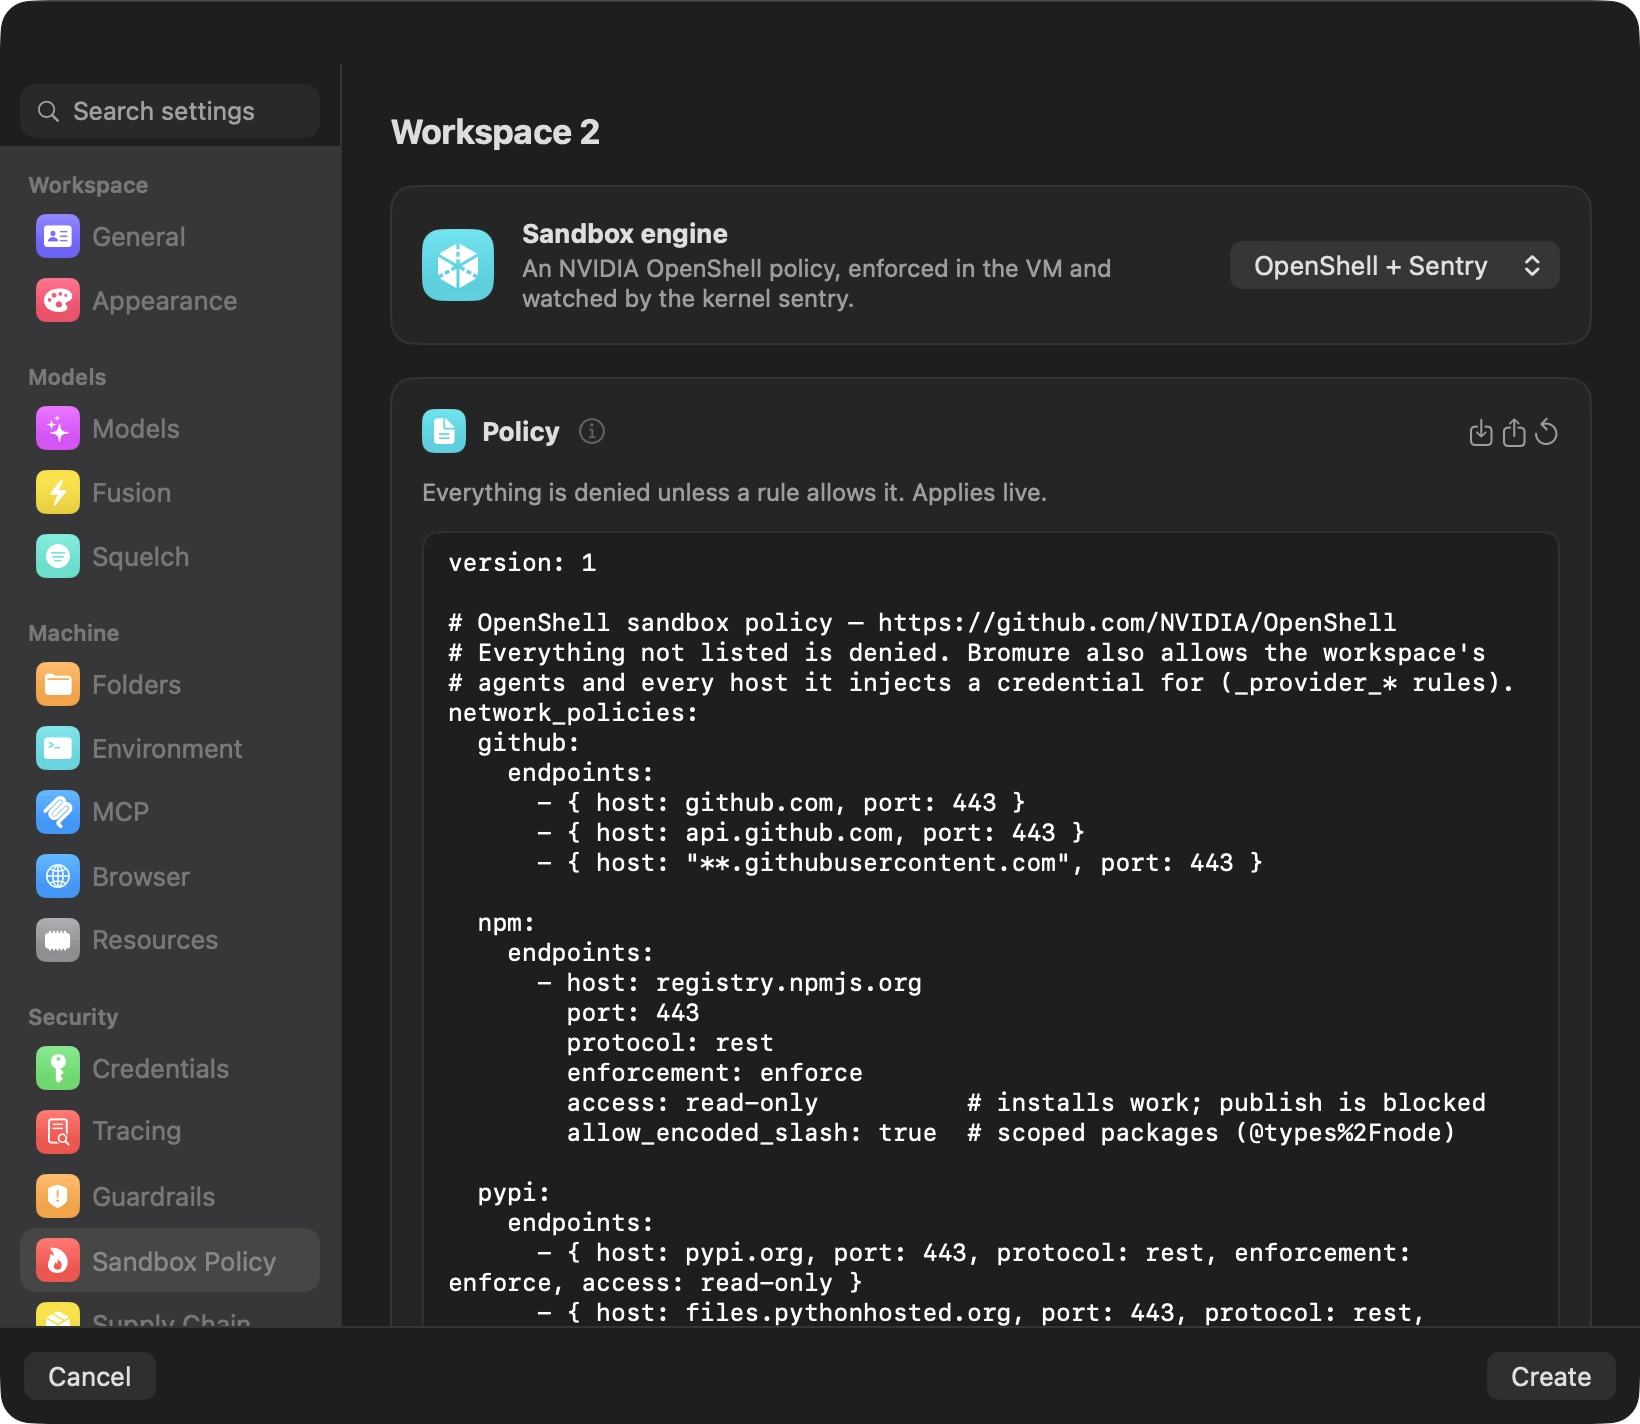Click the "npm:" key in the policy

[x=507, y=923]
